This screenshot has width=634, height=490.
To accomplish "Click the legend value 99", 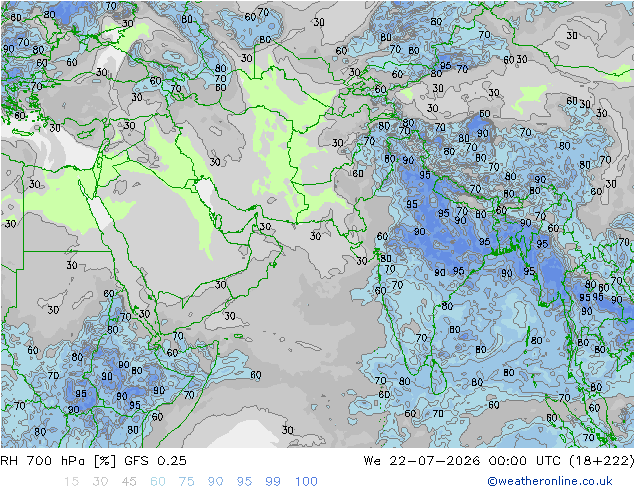I will pyautogui.click(x=273, y=482).
